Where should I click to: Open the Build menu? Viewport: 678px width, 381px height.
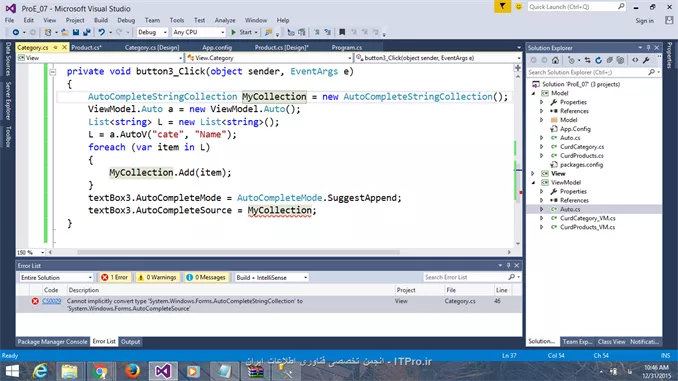(101, 20)
